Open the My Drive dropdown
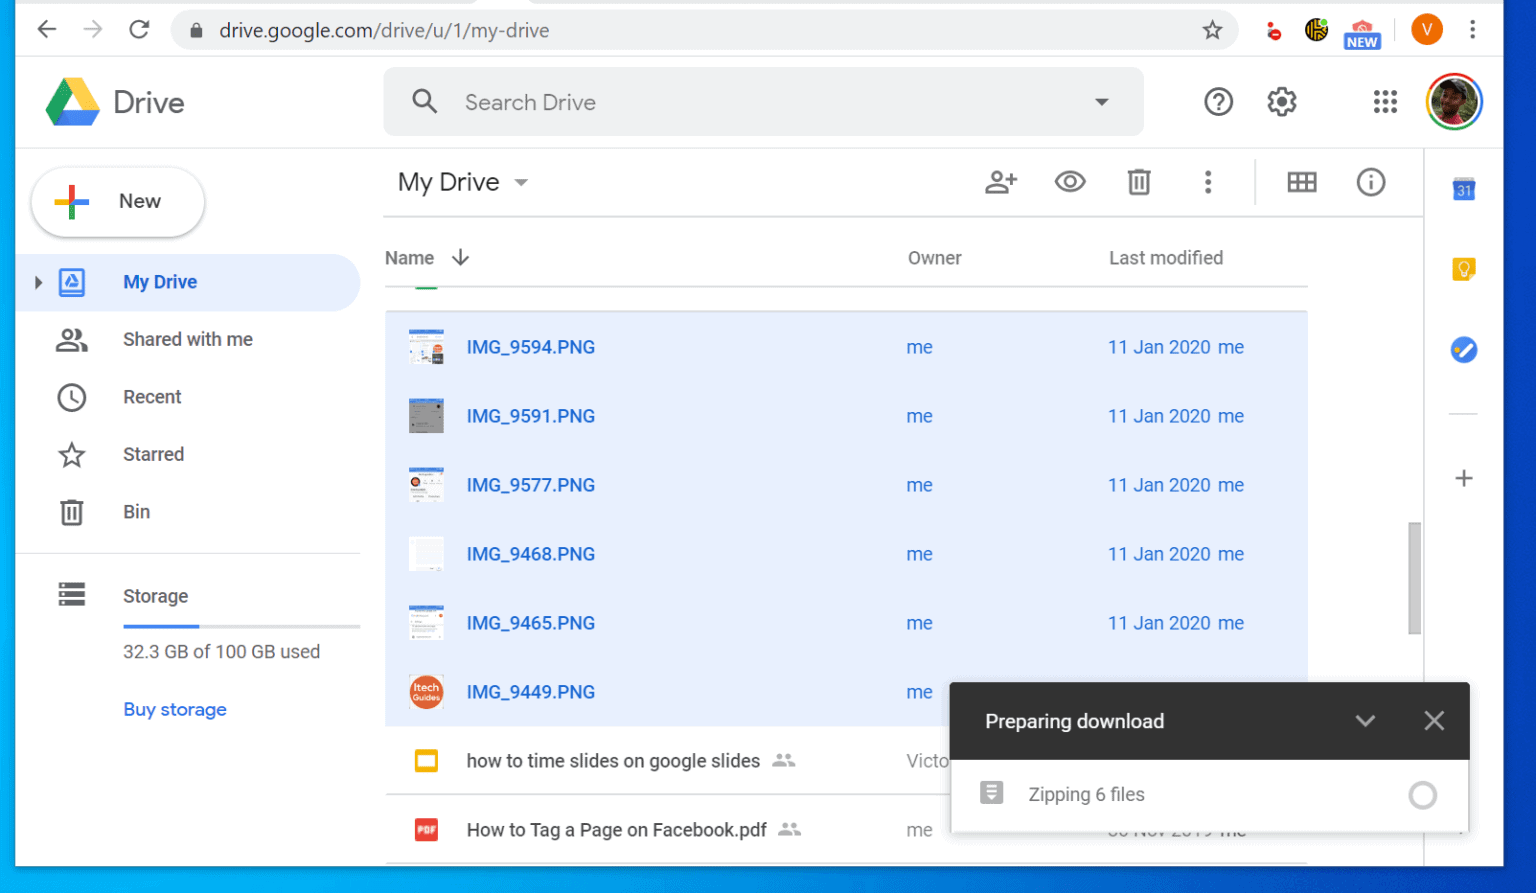The width and height of the screenshot is (1536, 893). [x=521, y=182]
